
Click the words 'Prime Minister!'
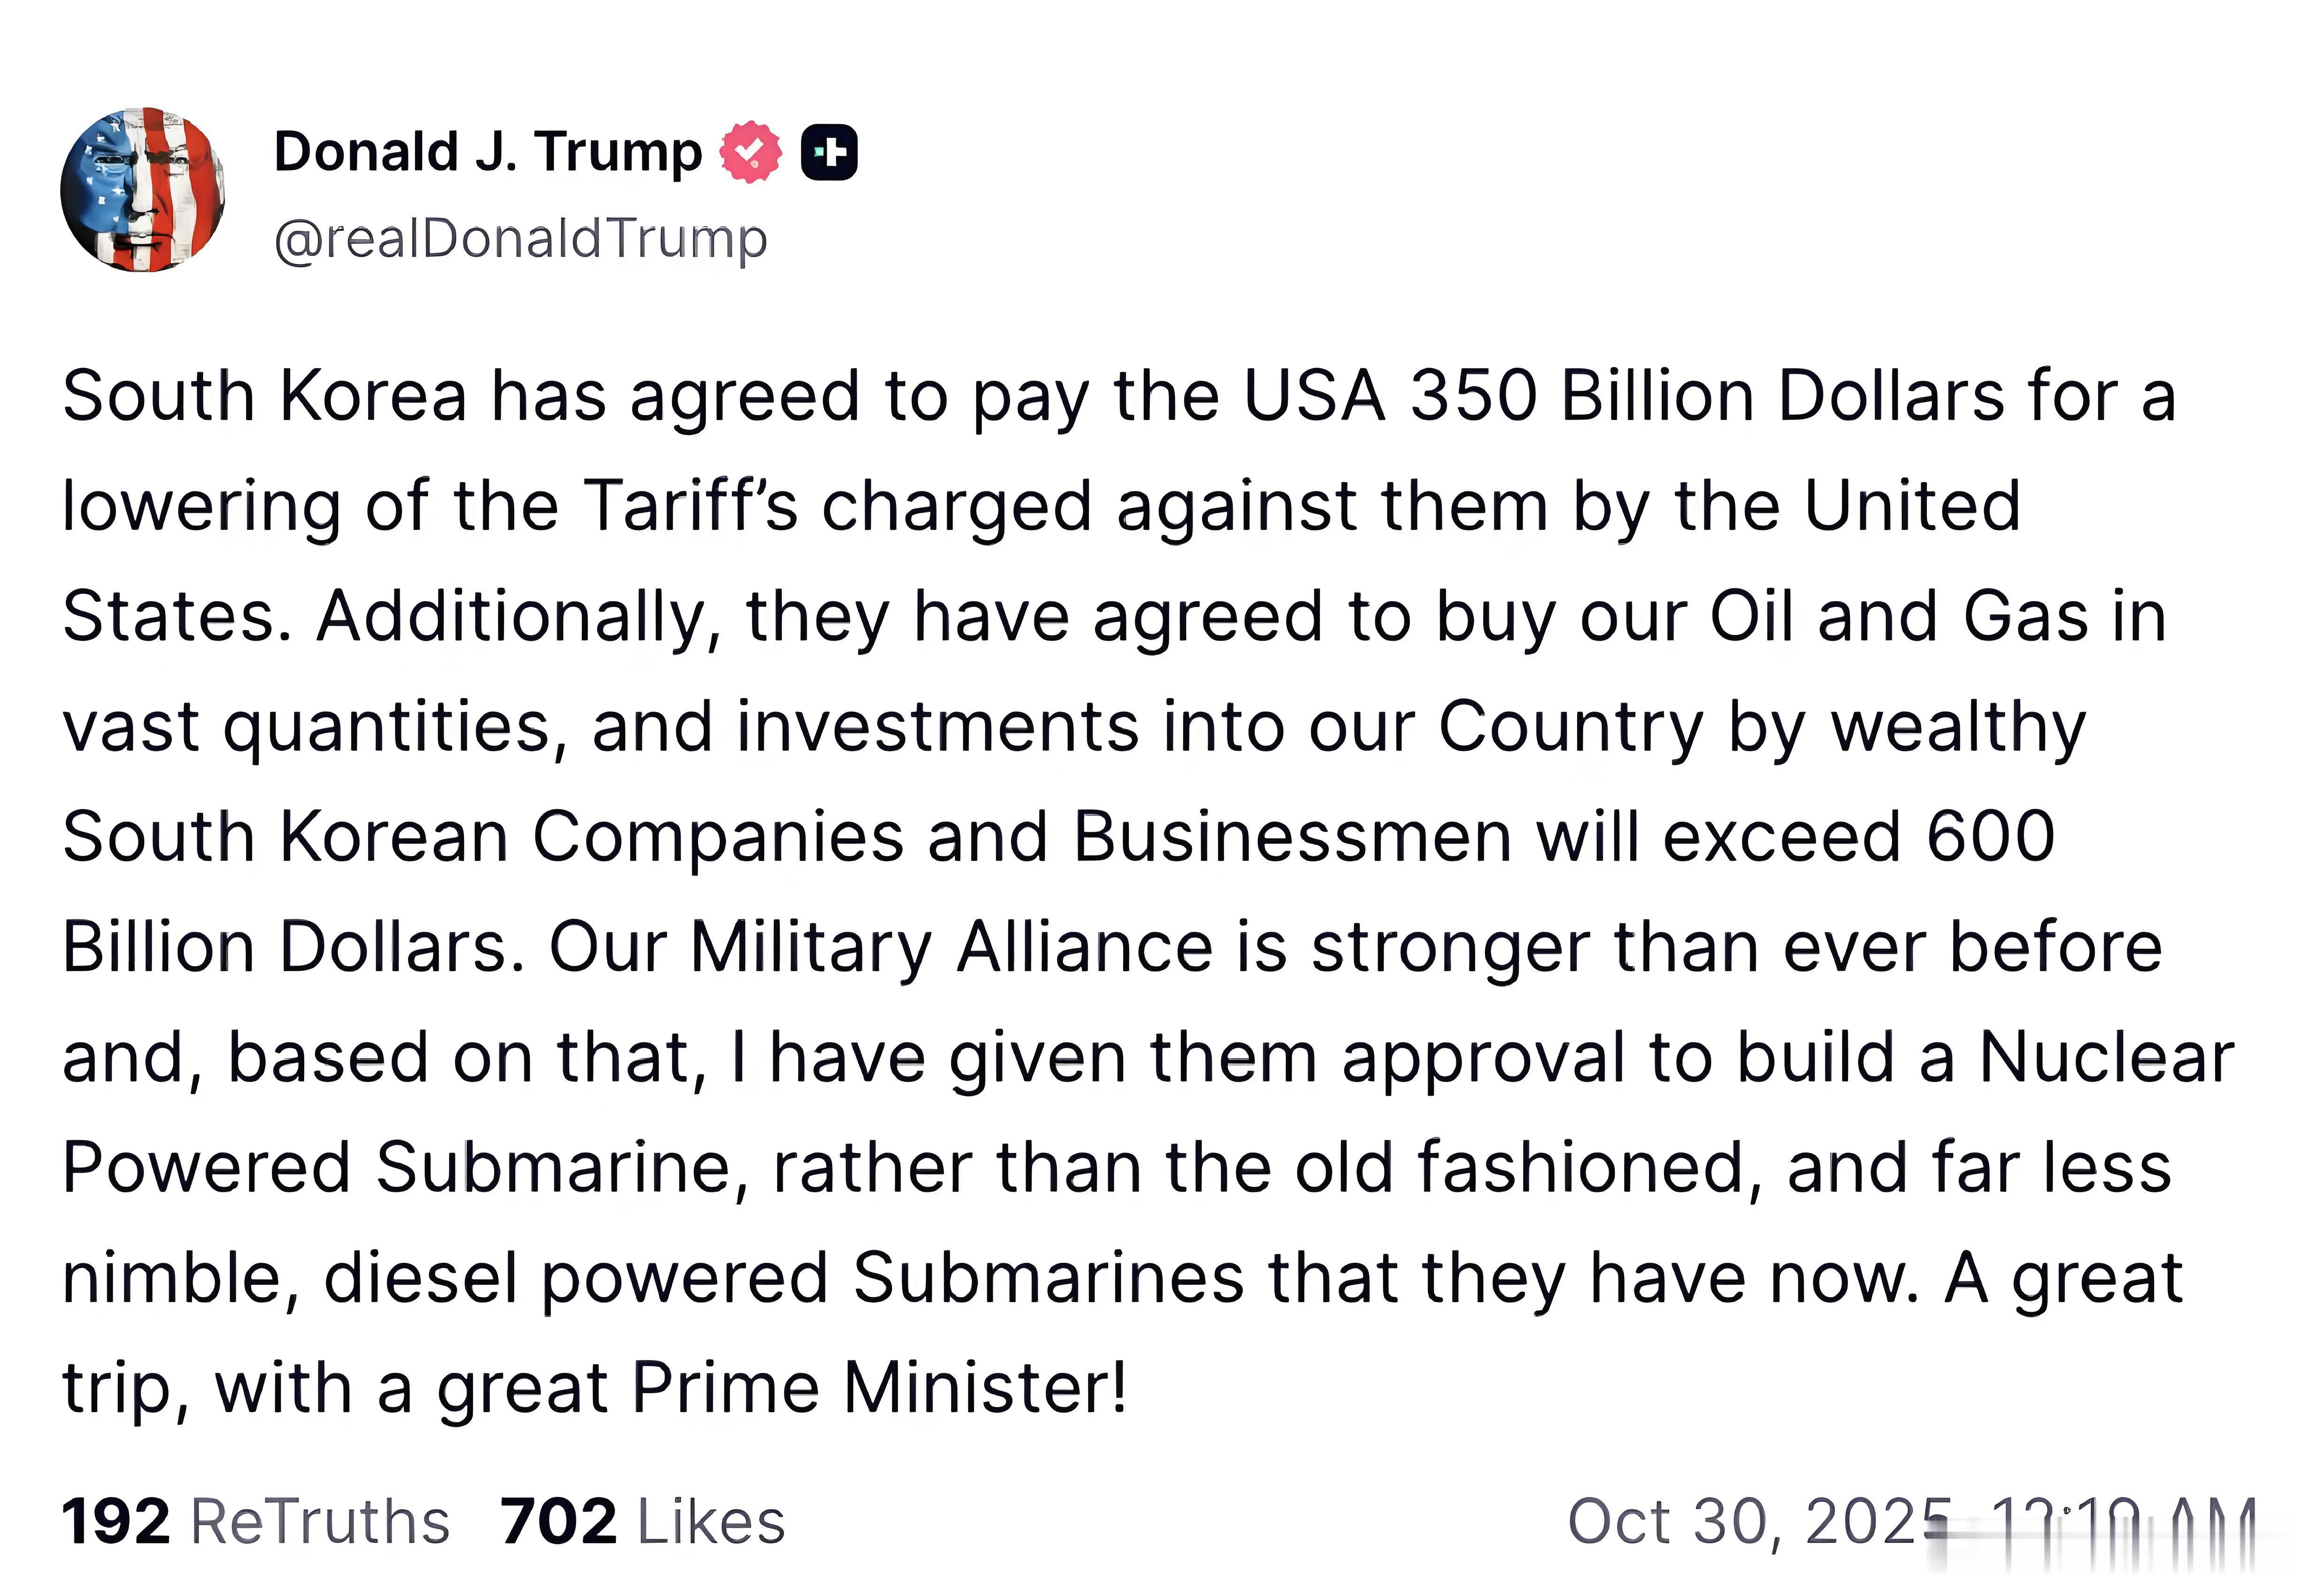click(879, 1388)
